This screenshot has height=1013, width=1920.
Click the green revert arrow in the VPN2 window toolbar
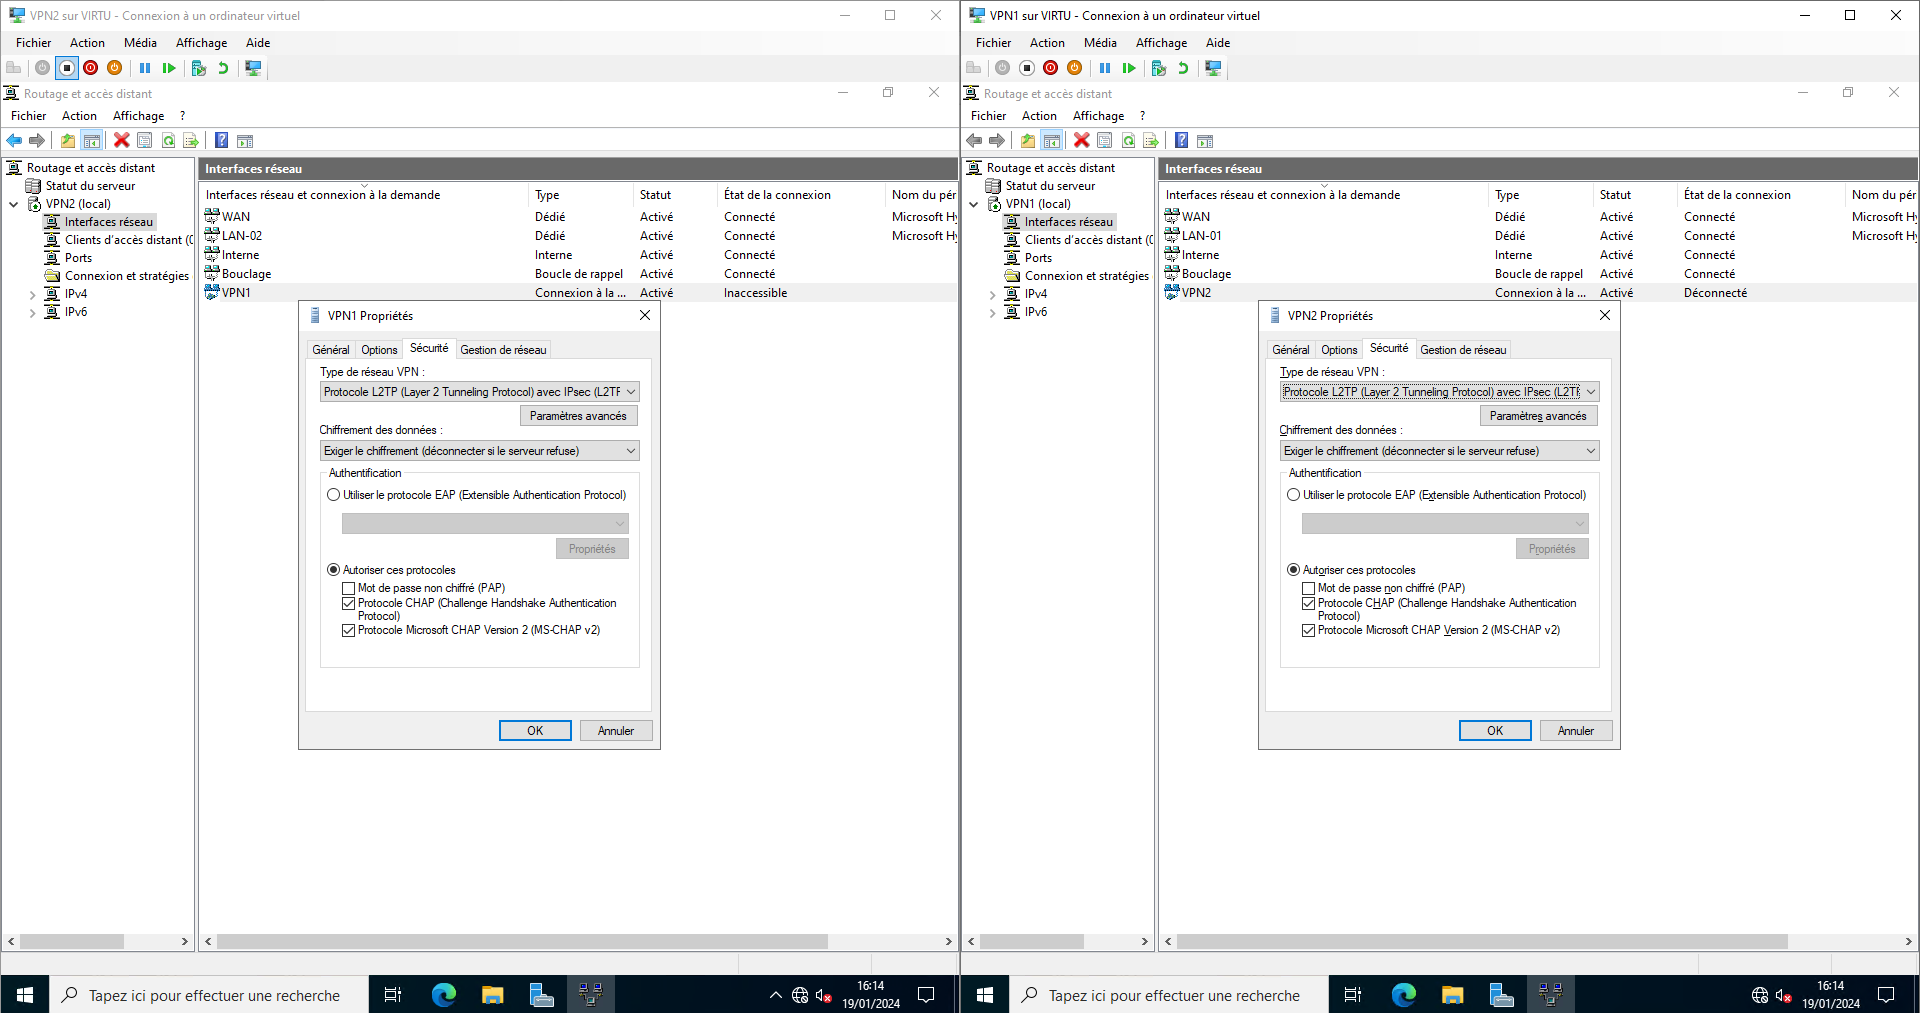223,68
